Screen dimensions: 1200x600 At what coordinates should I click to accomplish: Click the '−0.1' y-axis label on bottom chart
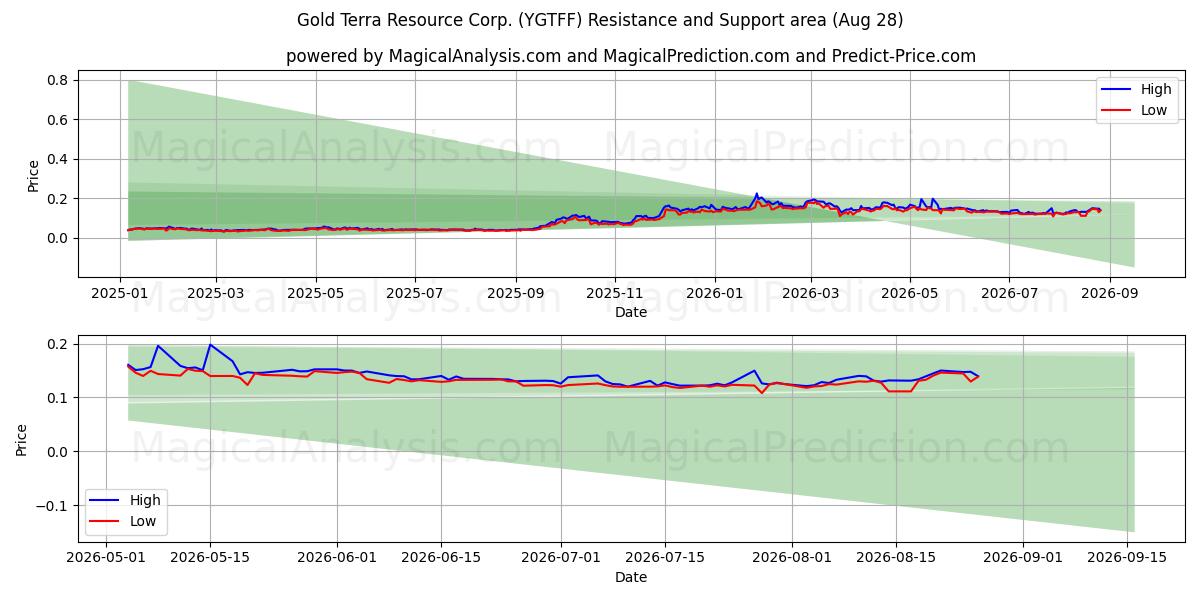[x=52, y=506]
